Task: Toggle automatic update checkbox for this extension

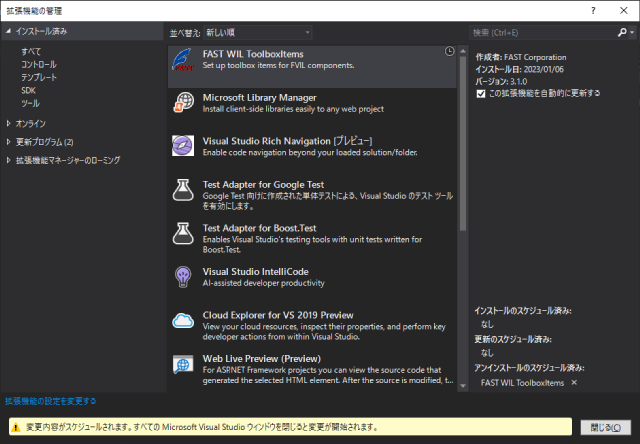Action: click(481, 94)
